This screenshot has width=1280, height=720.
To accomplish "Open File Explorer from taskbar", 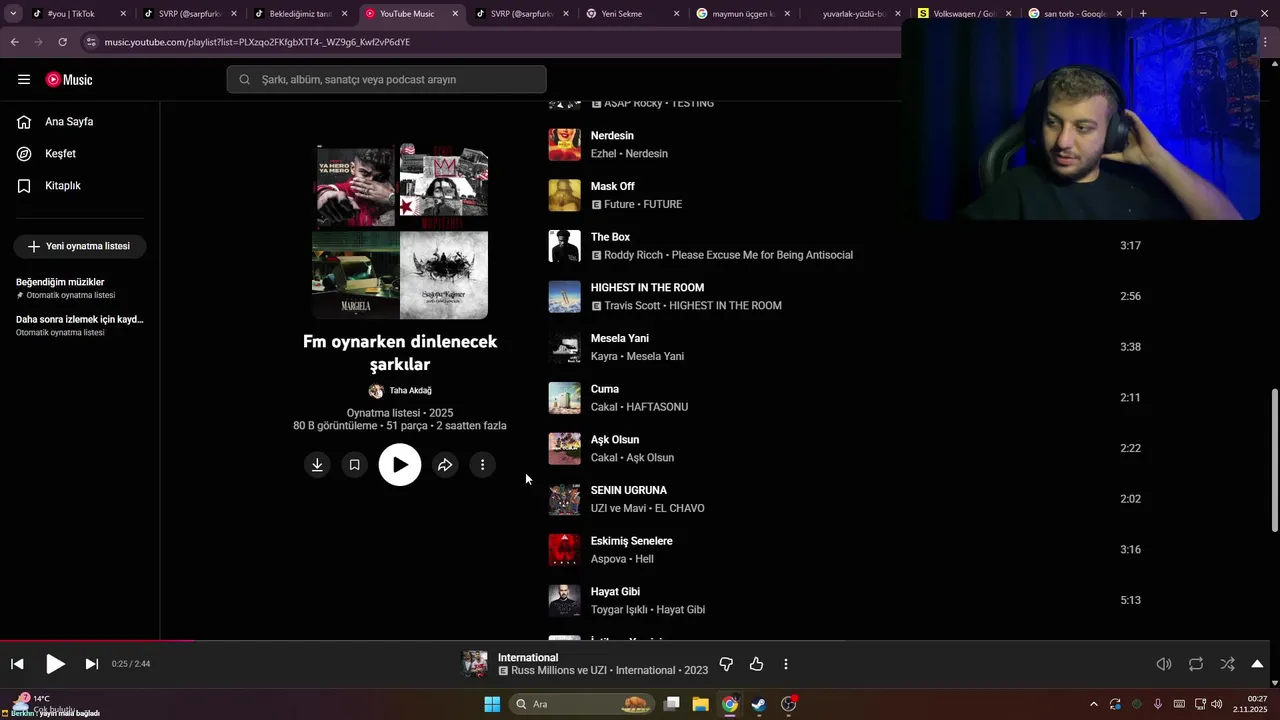I will pos(701,704).
